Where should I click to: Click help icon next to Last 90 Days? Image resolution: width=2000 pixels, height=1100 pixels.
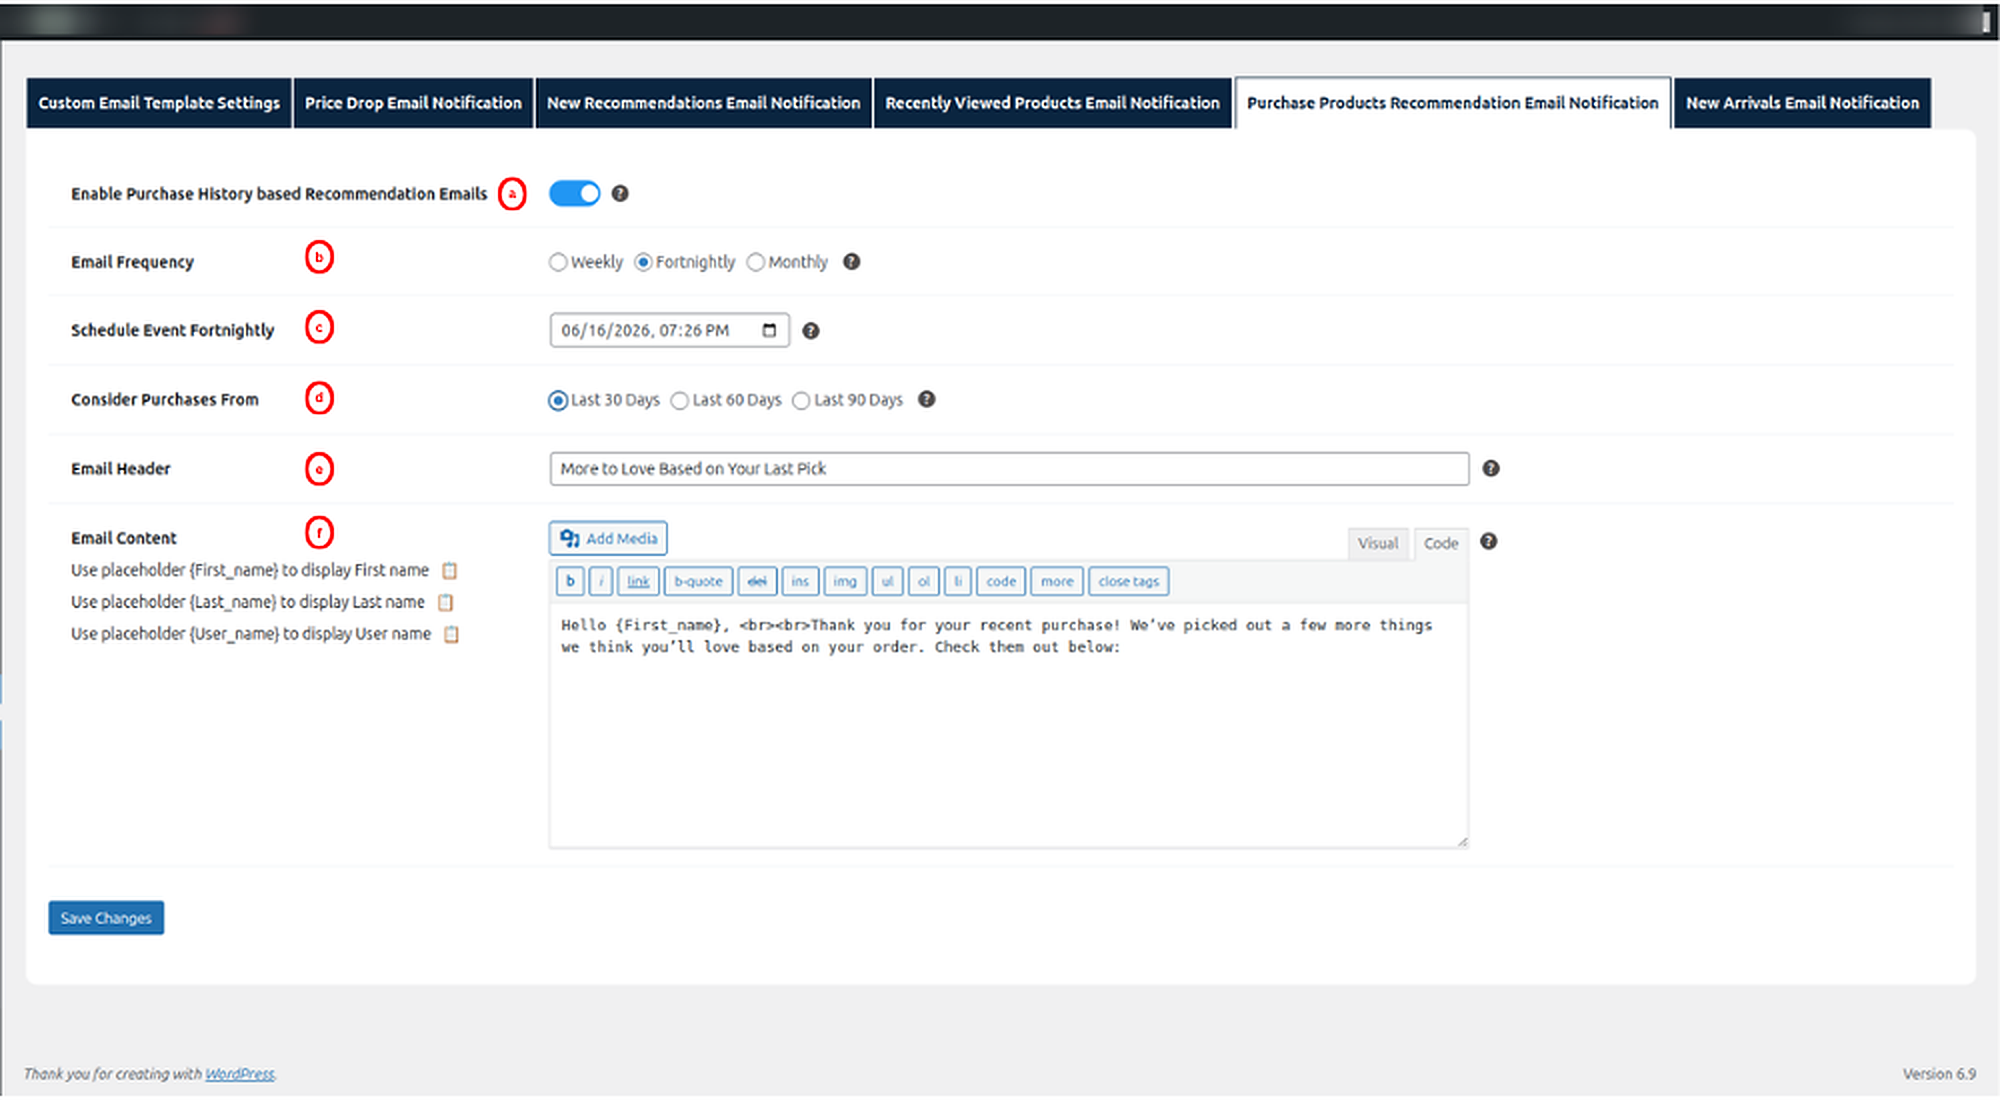(x=927, y=399)
